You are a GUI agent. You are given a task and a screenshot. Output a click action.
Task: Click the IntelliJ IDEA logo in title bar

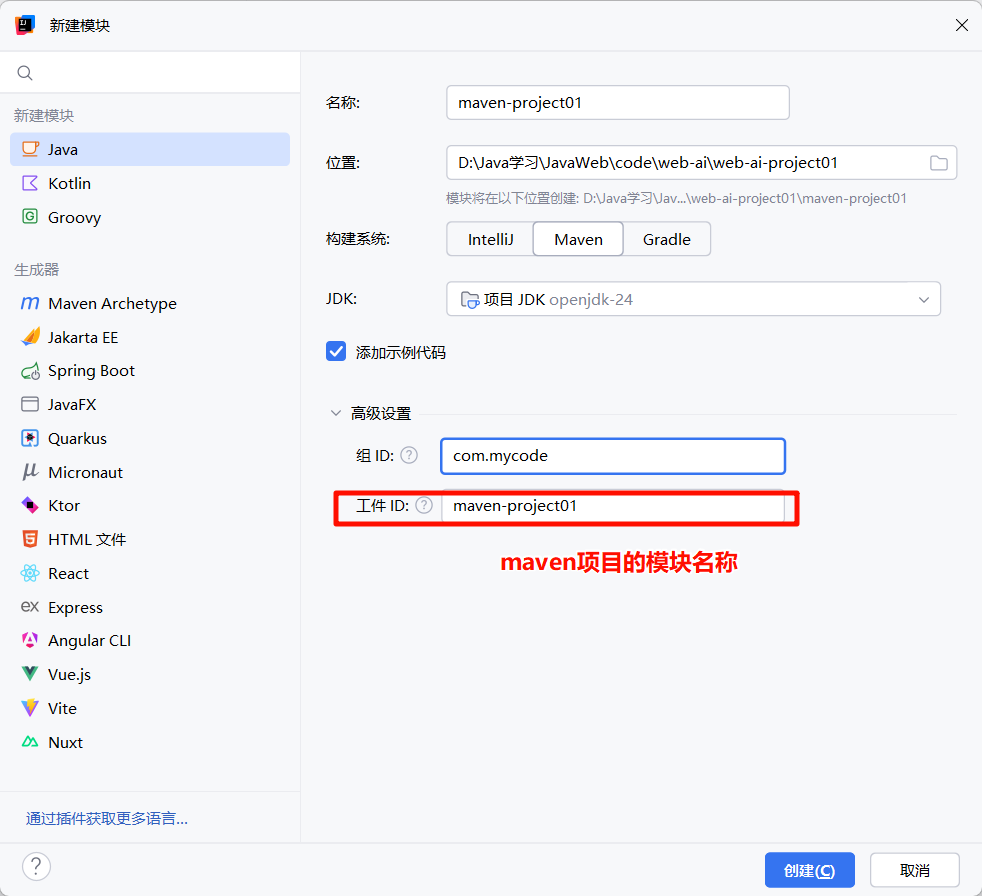point(25,25)
